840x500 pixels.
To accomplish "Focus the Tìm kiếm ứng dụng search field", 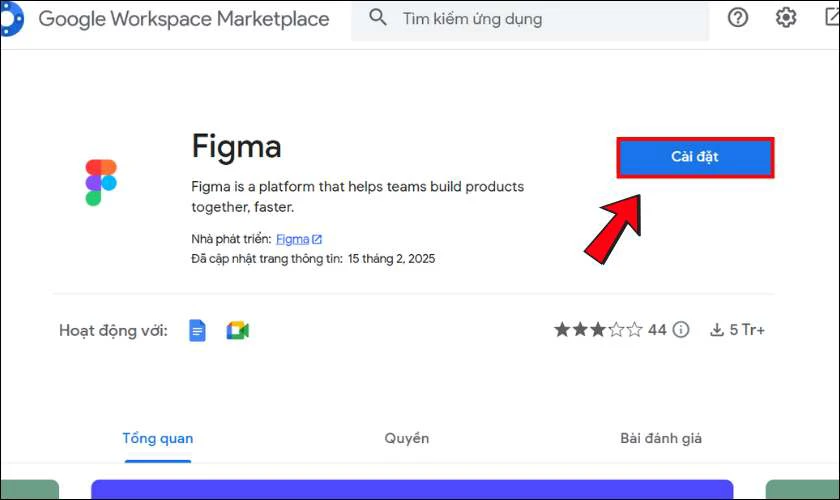I will point(530,20).
